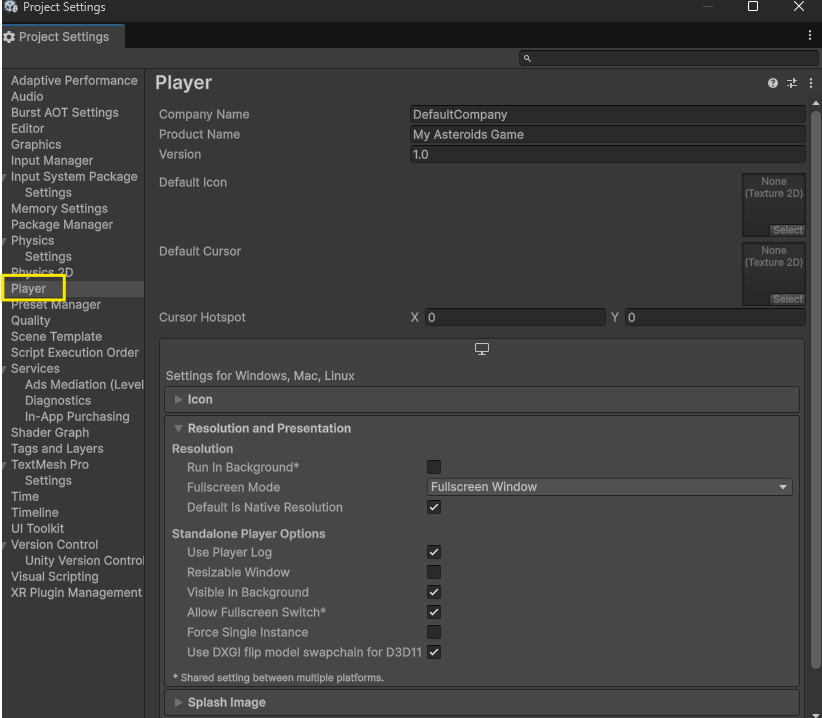Open Unity Version Control settings
The width and height of the screenshot is (822, 718).
point(84,561)
